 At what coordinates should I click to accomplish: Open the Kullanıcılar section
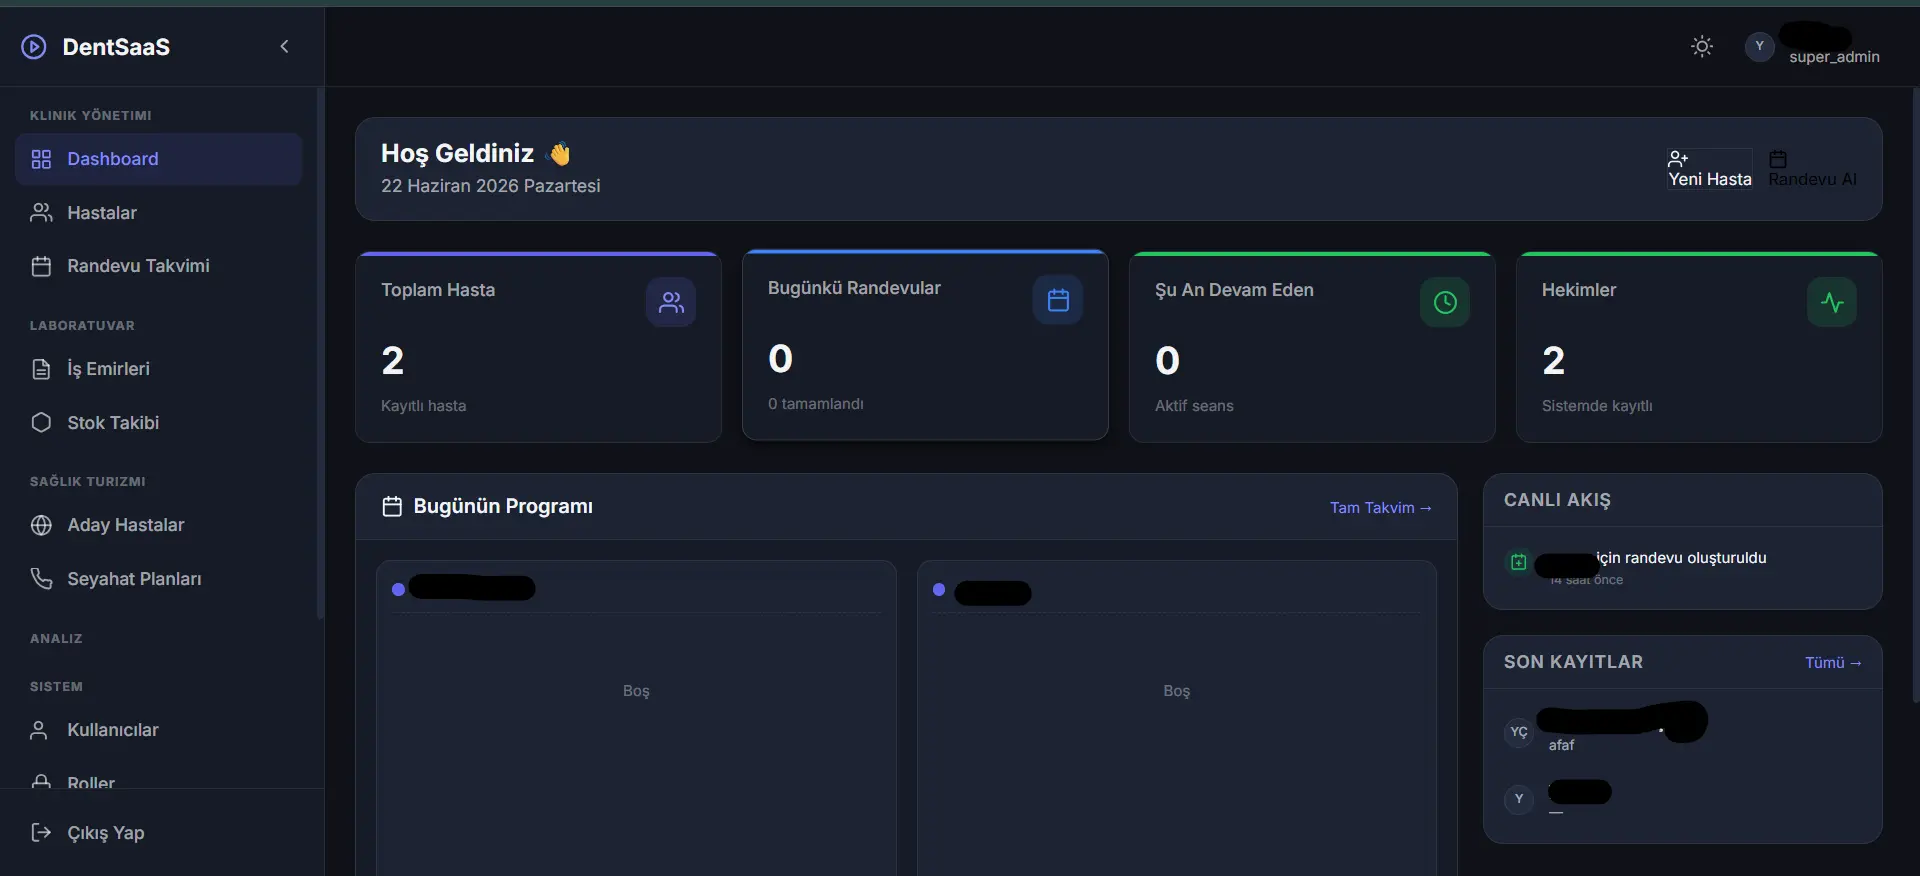(x=158, y=730)
